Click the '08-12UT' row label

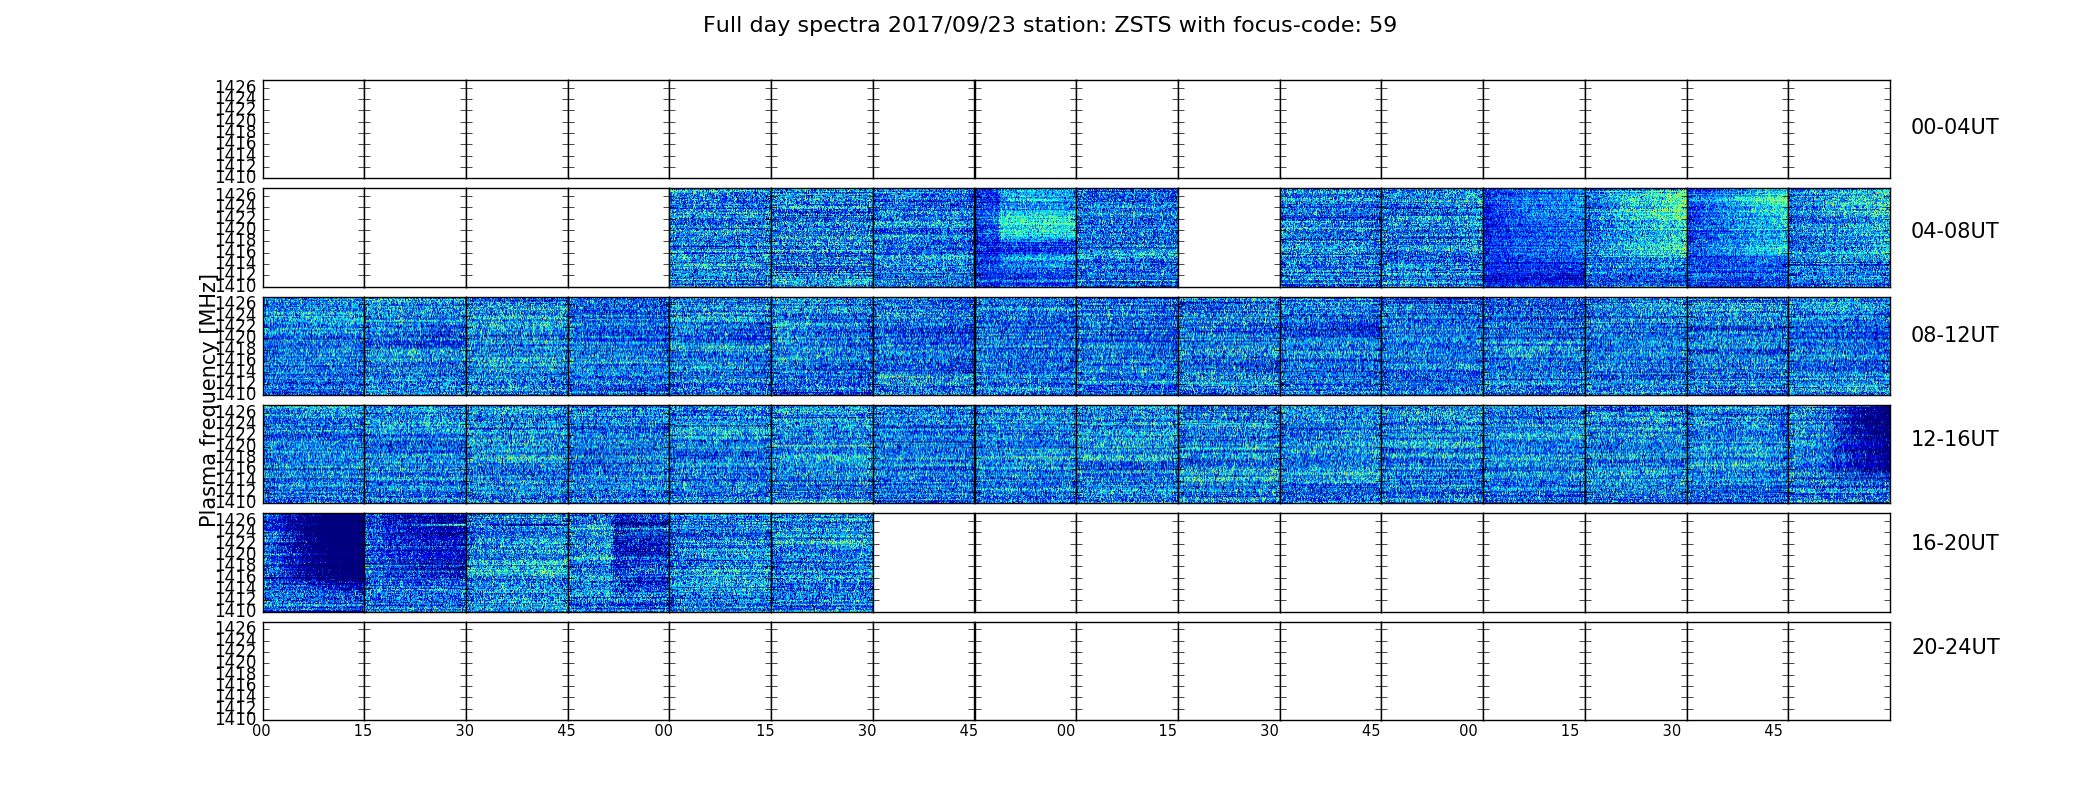coord(1954,335)
